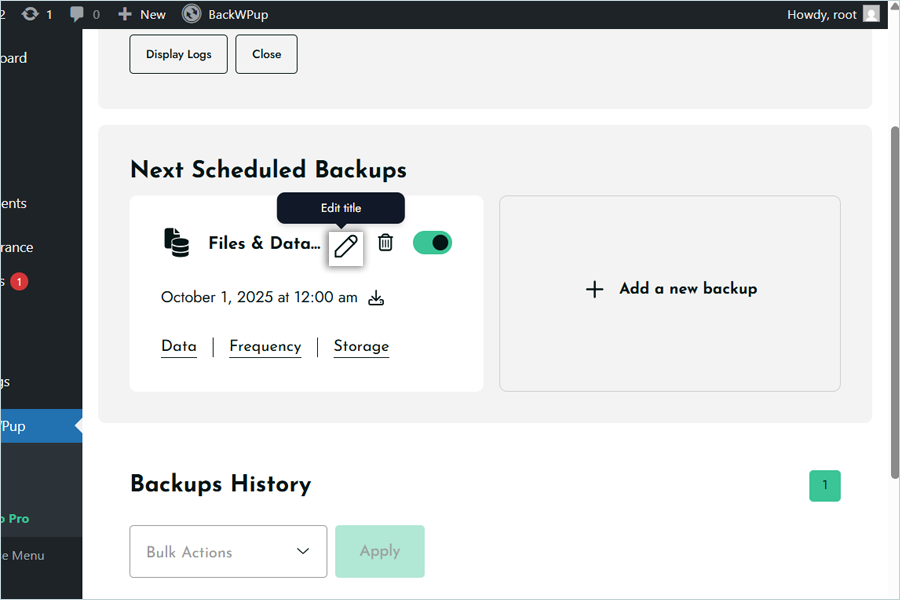Open the comments bubble icon in the admin bar
The image size is (900, 600).
tap(77, 14)
